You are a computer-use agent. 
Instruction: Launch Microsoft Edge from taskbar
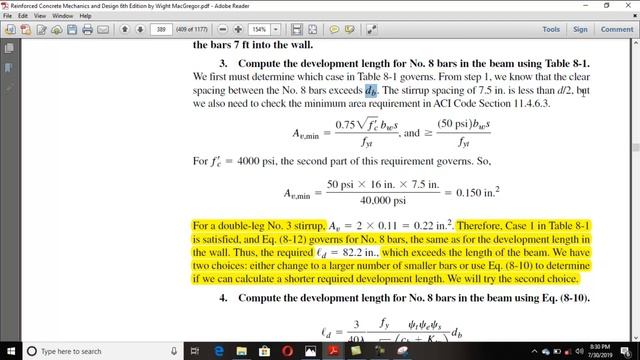pos(219,351)
